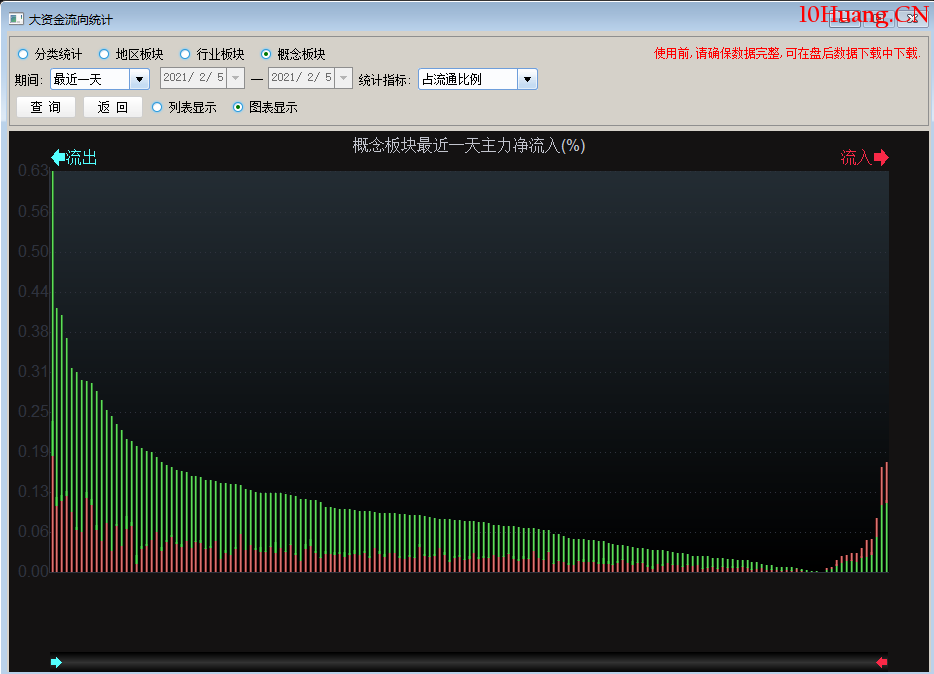Click the 期间 label

point(29,80)
